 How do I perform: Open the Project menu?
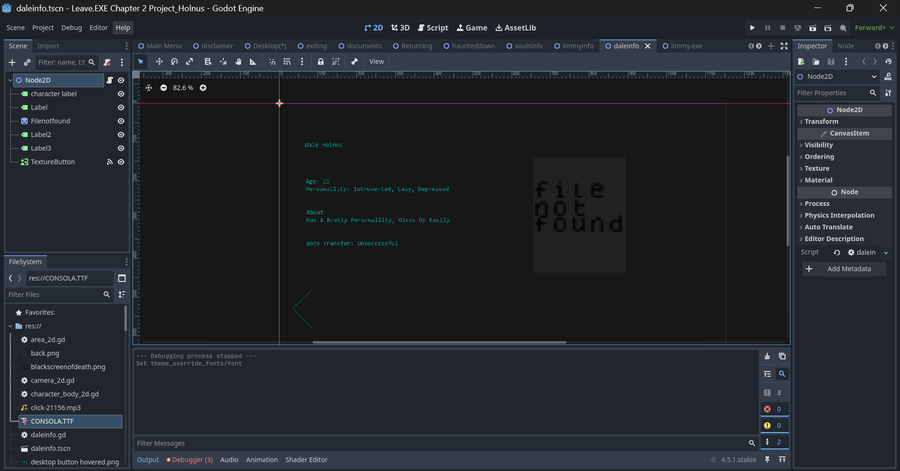[43, 28]
